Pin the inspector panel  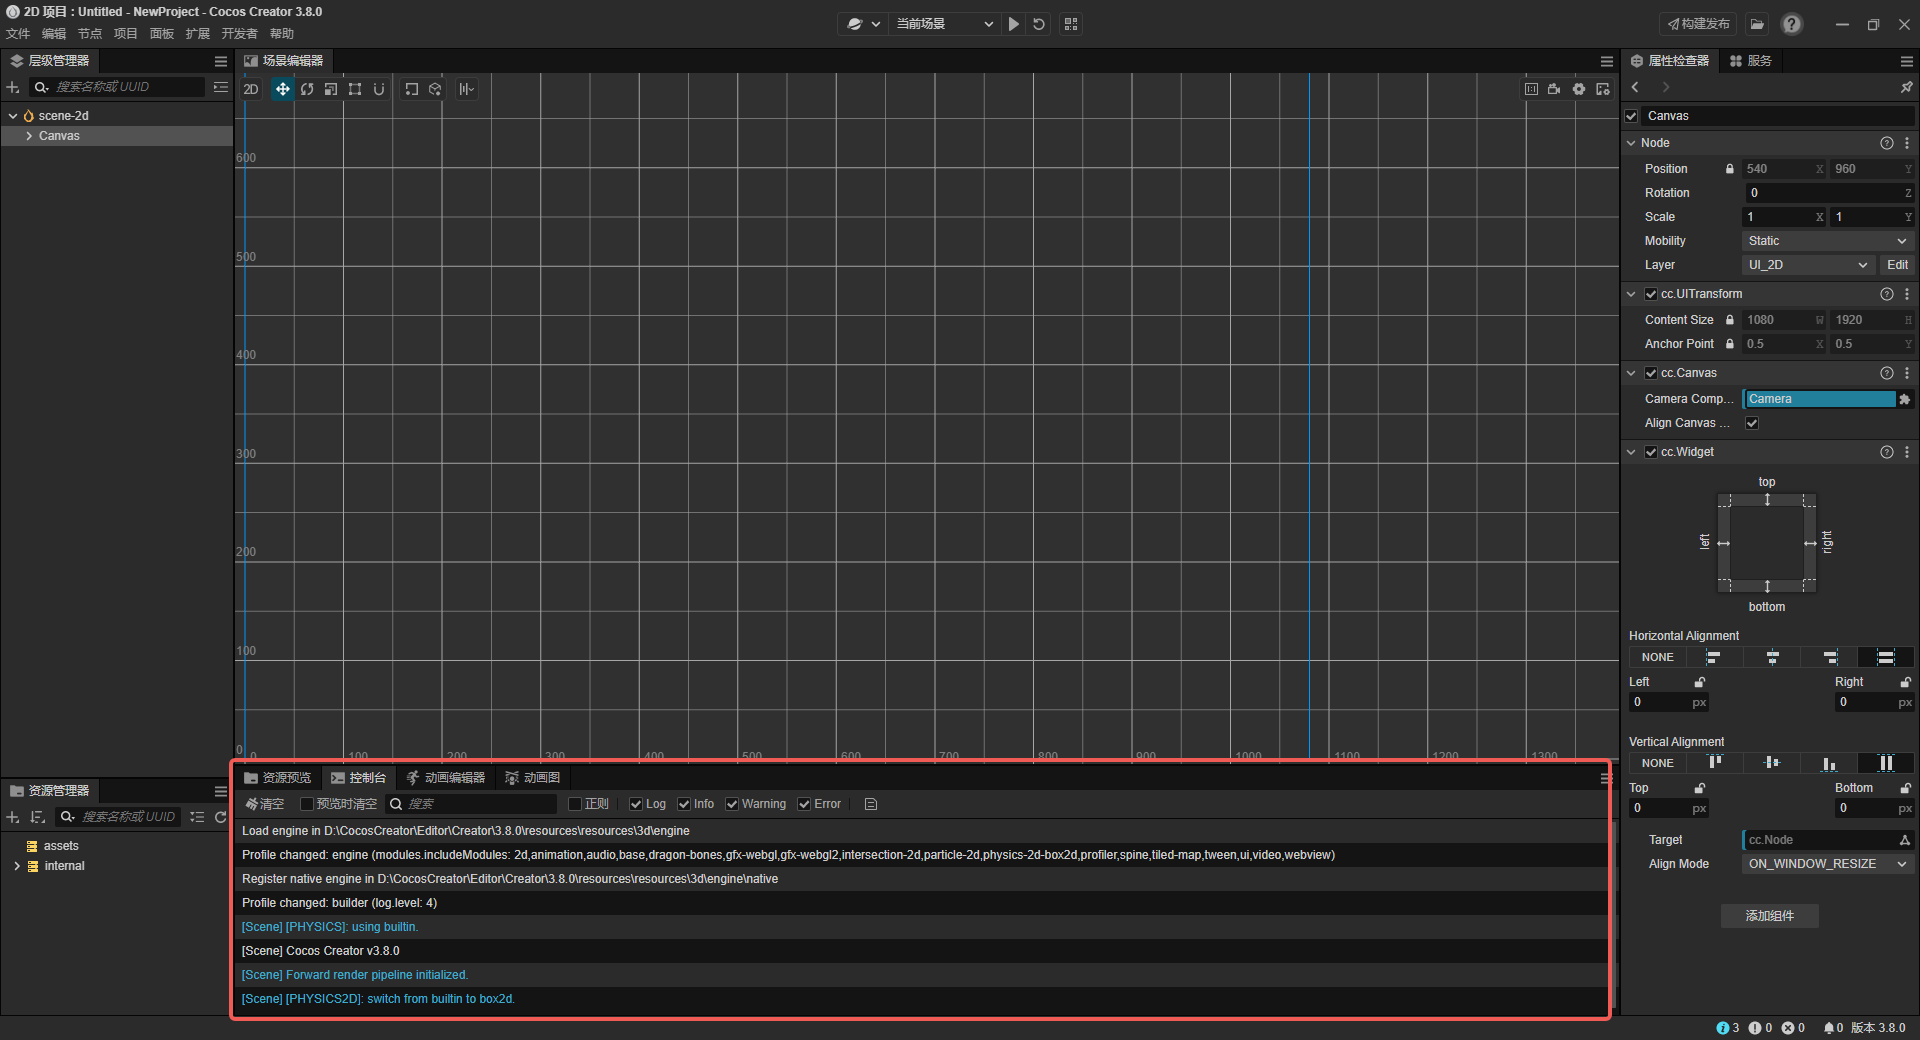pos(1906,88)
